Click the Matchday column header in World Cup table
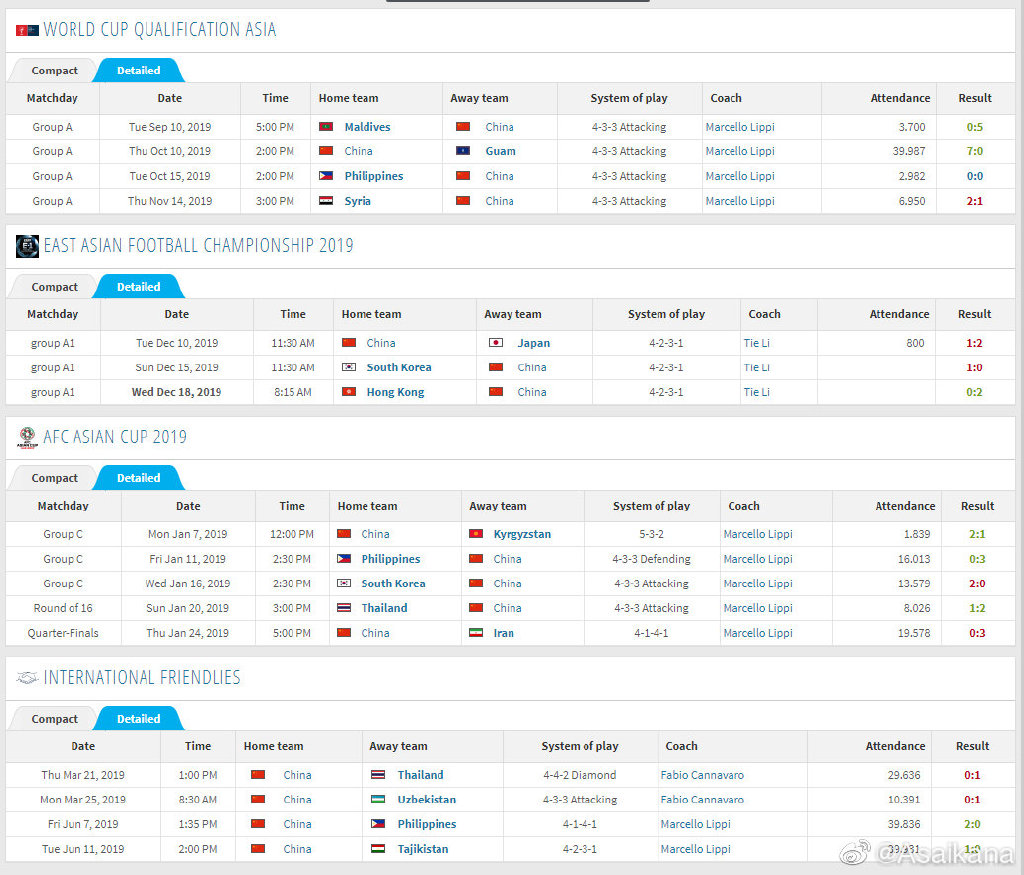The width and height of the screenshot is (1024, 875). 52,98
